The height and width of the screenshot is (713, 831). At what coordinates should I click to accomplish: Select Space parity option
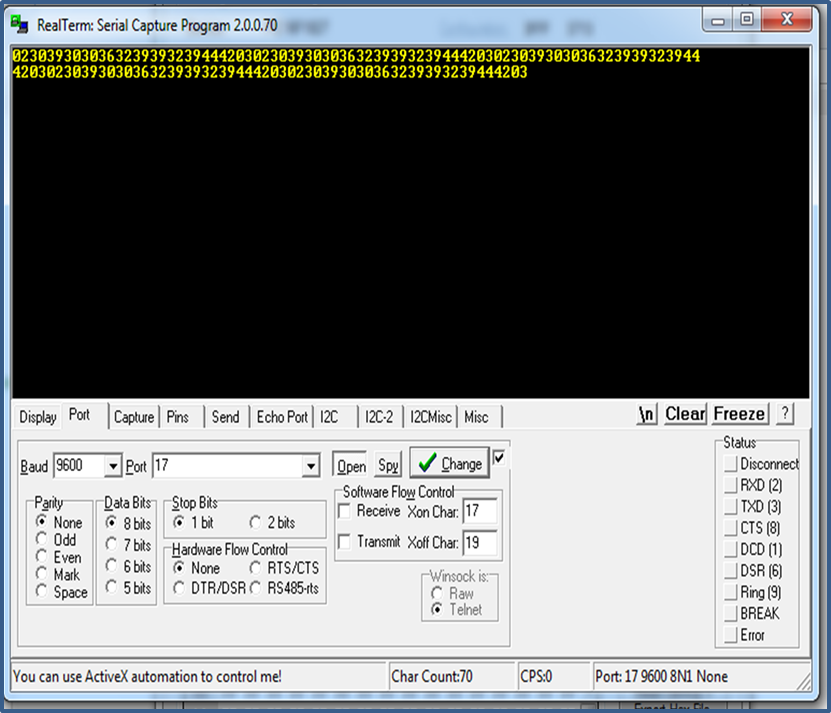61,592
